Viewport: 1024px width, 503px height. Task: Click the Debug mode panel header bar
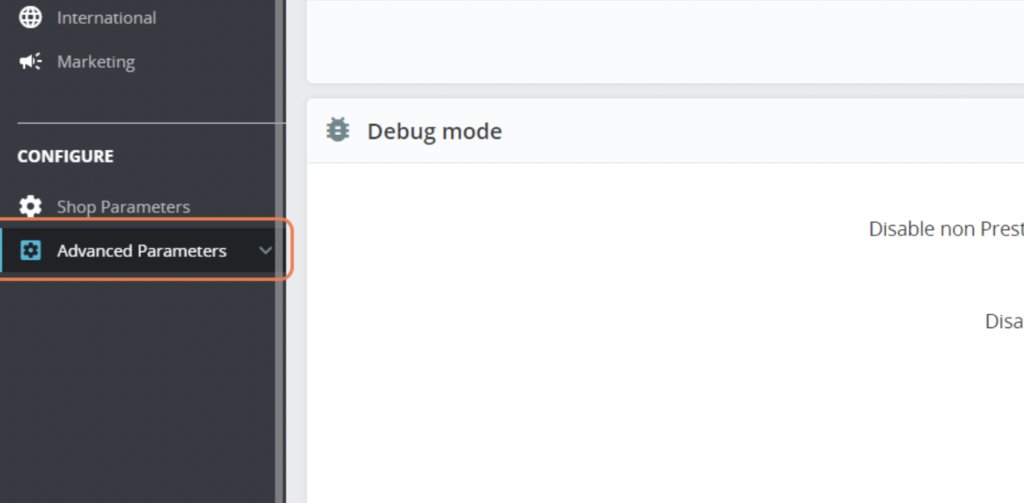(x=665, y=131)
